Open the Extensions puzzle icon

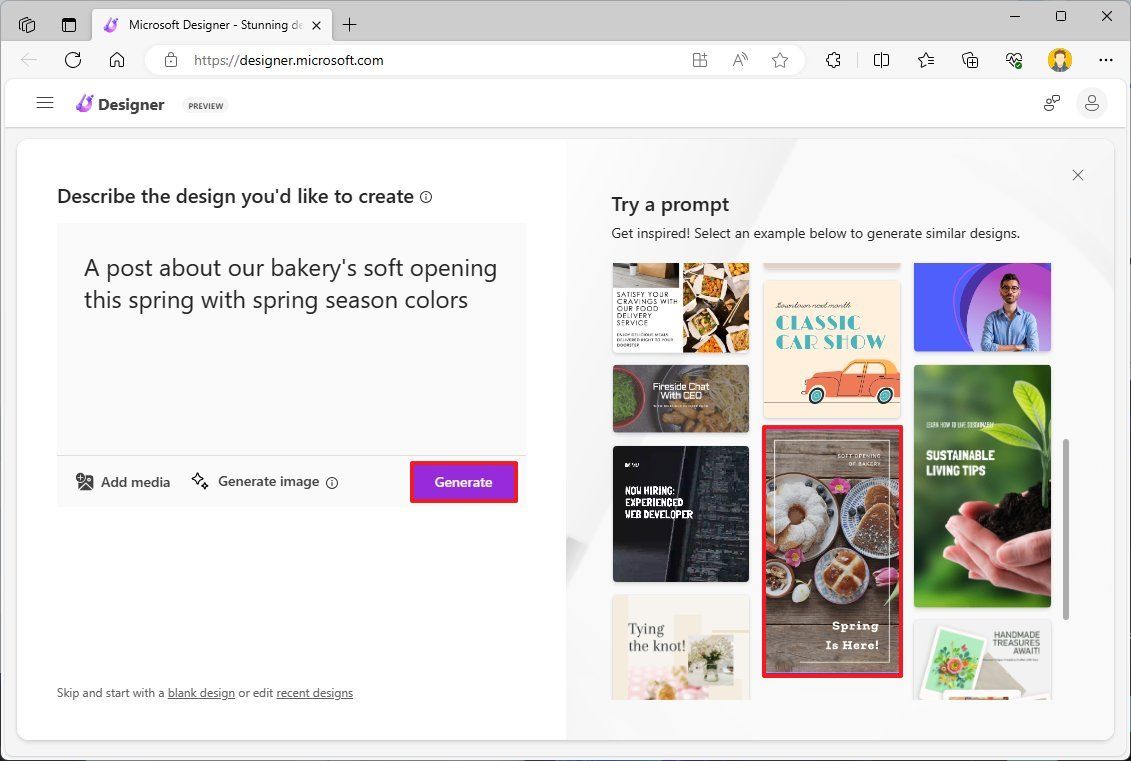click(x=833, y=60)
